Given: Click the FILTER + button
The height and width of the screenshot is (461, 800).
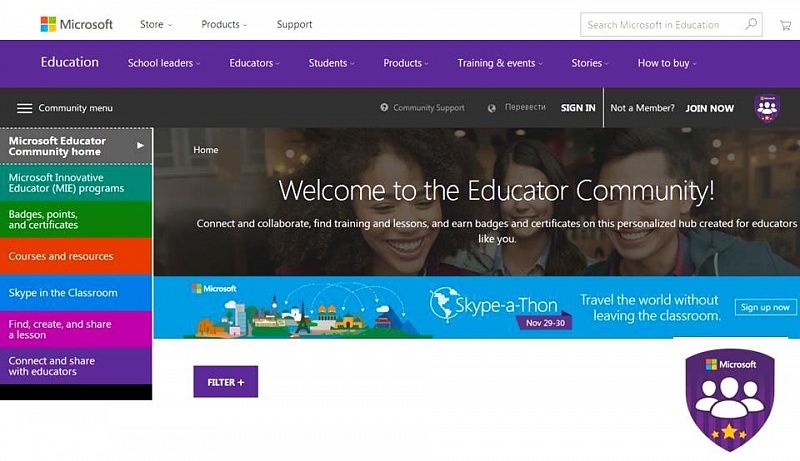Looking at the screenshot, I should (x=226, y=381).
